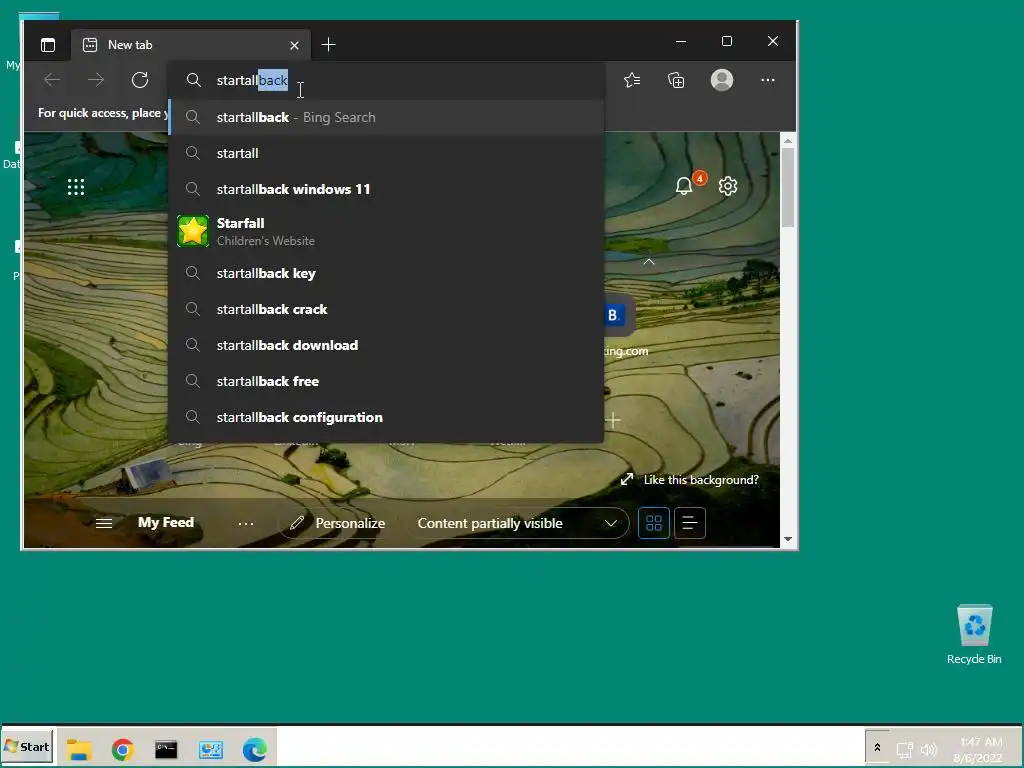Open the Booking.com quick link tile
Image resolution: width=1024 pixels, height=768 pixels.
(x=615, y=315)
